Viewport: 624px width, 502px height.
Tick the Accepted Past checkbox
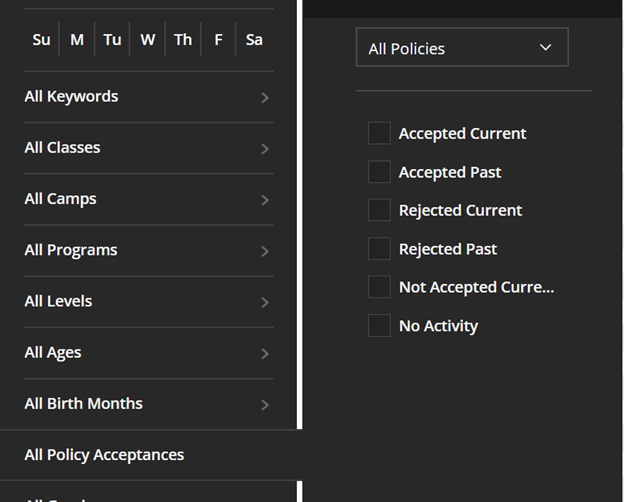point(379,172)
